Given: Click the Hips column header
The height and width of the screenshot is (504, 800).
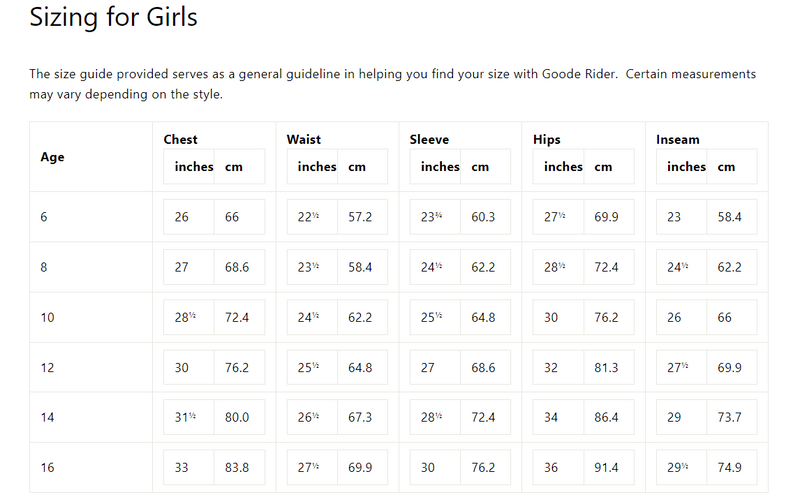Looking at the screenshot, I should 546,139.
